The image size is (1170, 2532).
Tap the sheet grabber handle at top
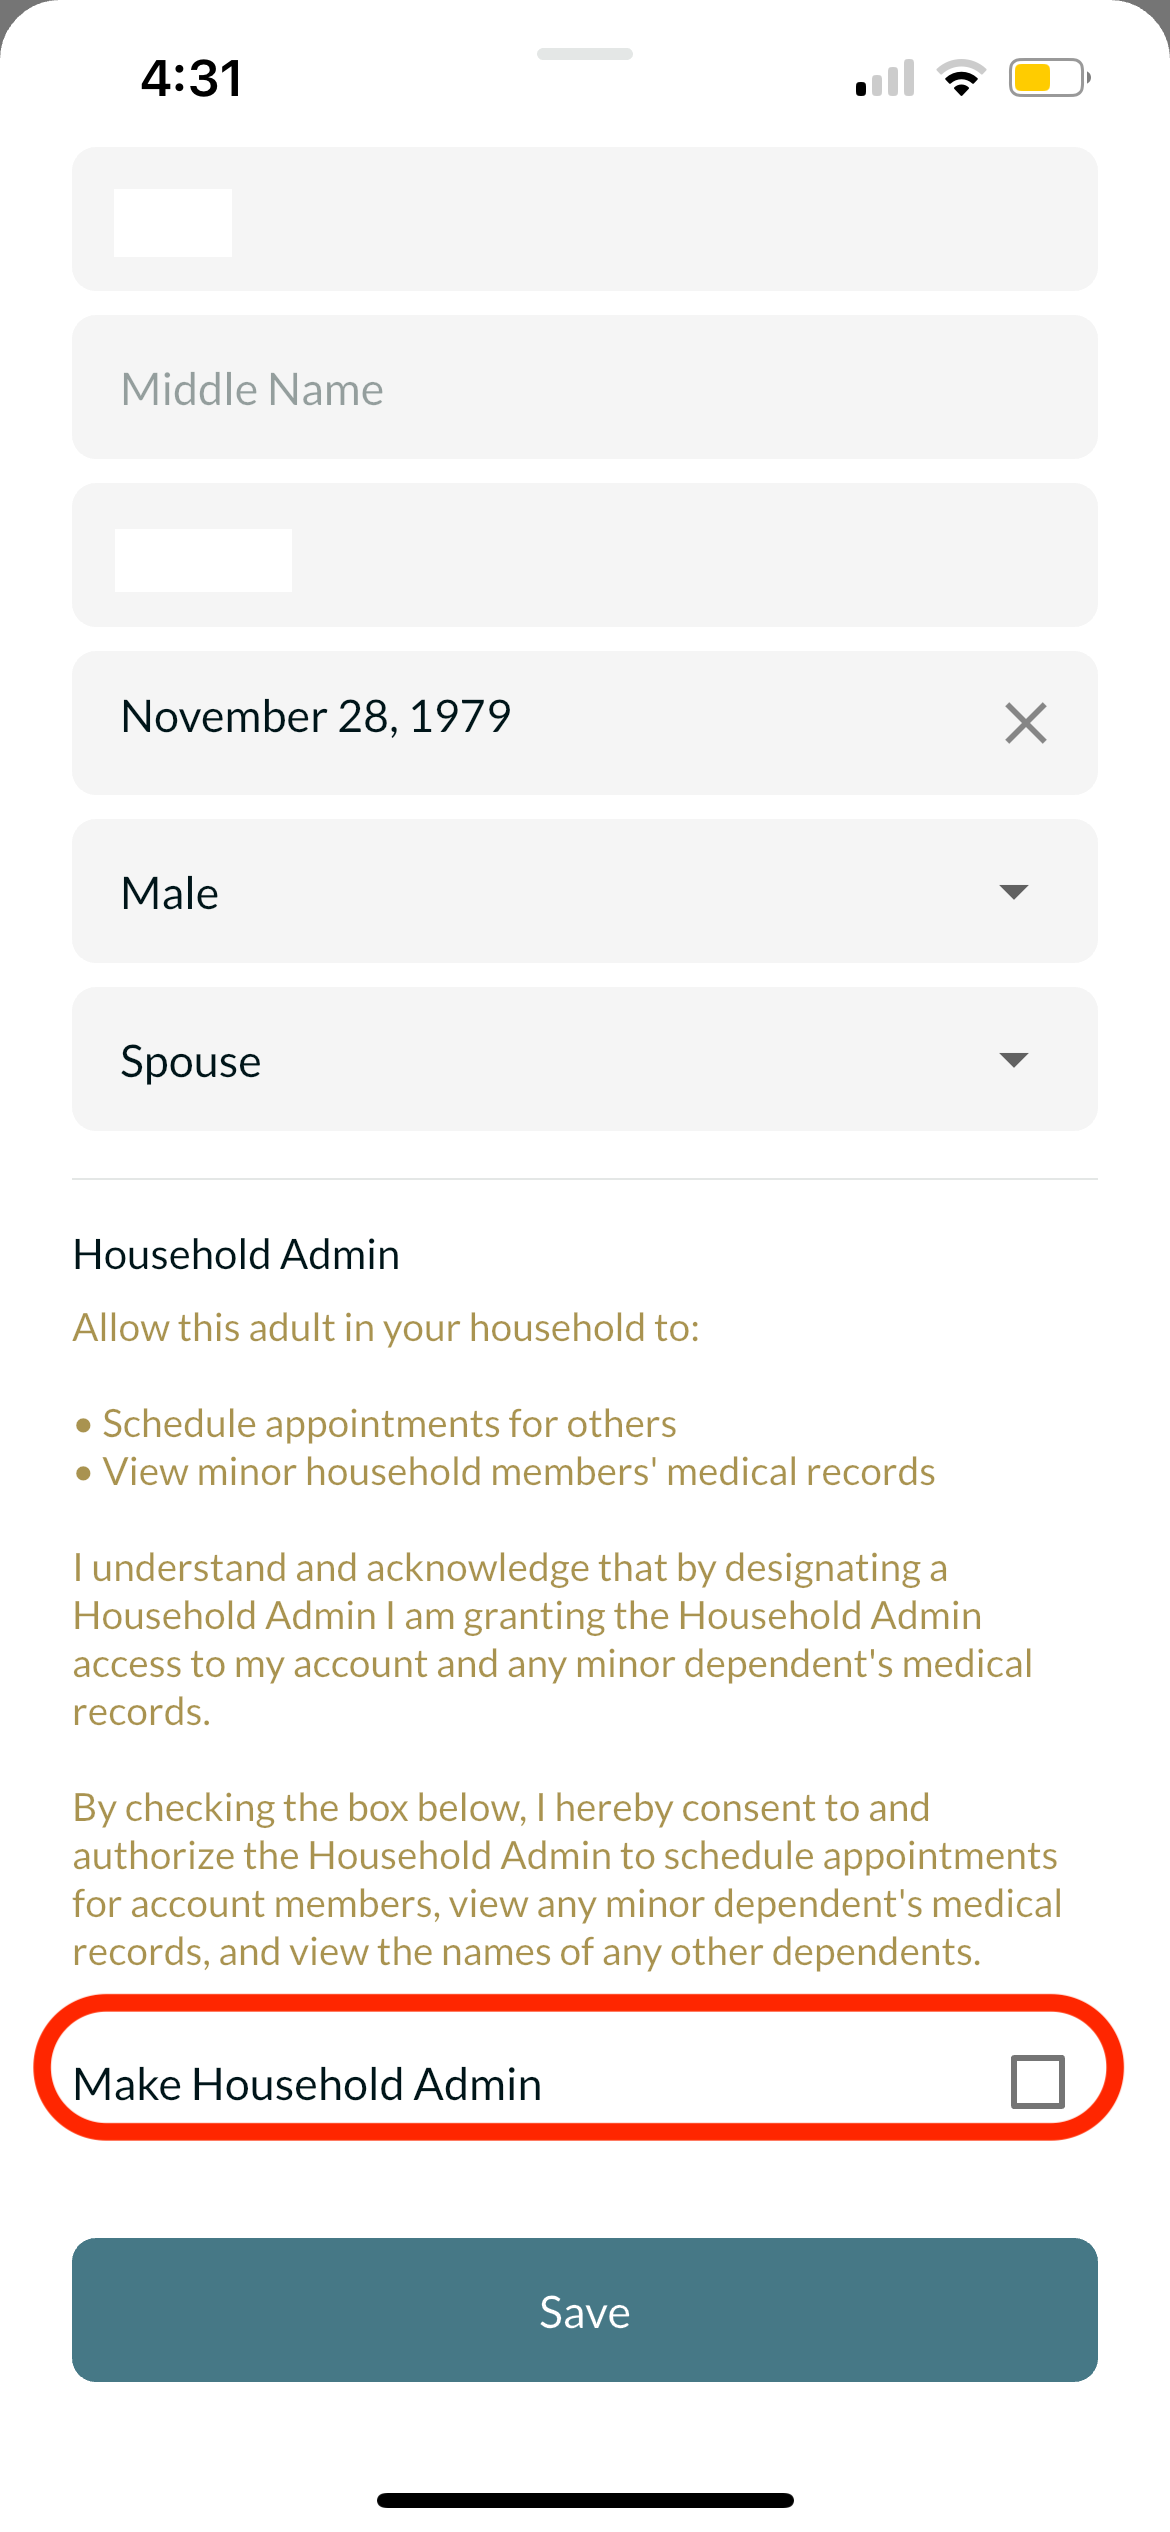click(585, 54)
